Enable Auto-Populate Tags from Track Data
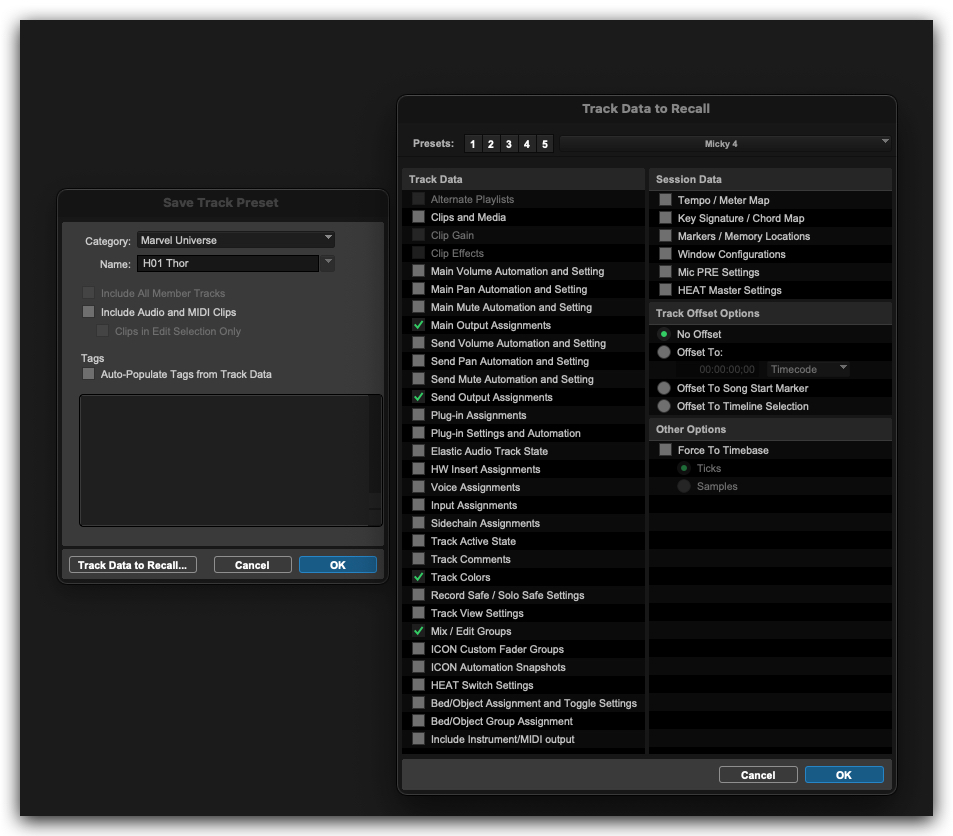 point(89,374)
